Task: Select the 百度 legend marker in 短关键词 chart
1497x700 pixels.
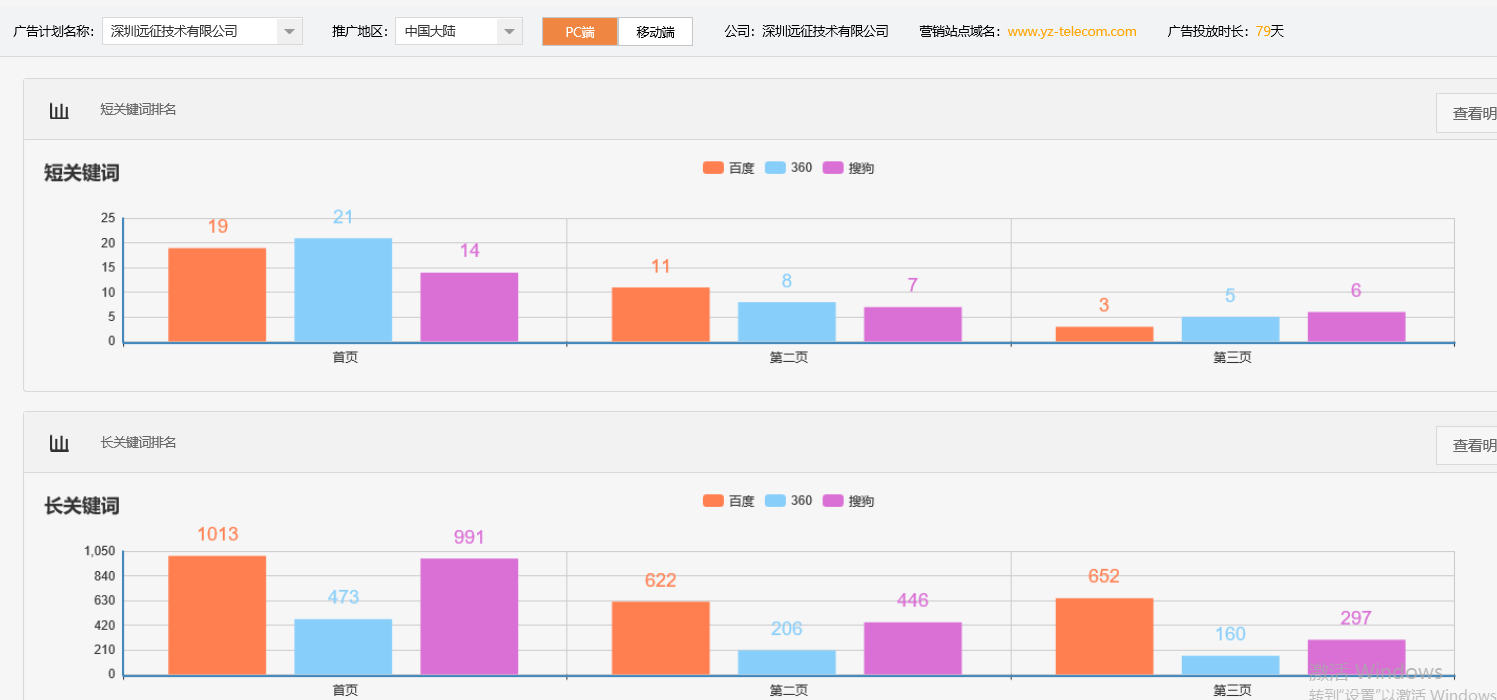Action: (713, 168)
